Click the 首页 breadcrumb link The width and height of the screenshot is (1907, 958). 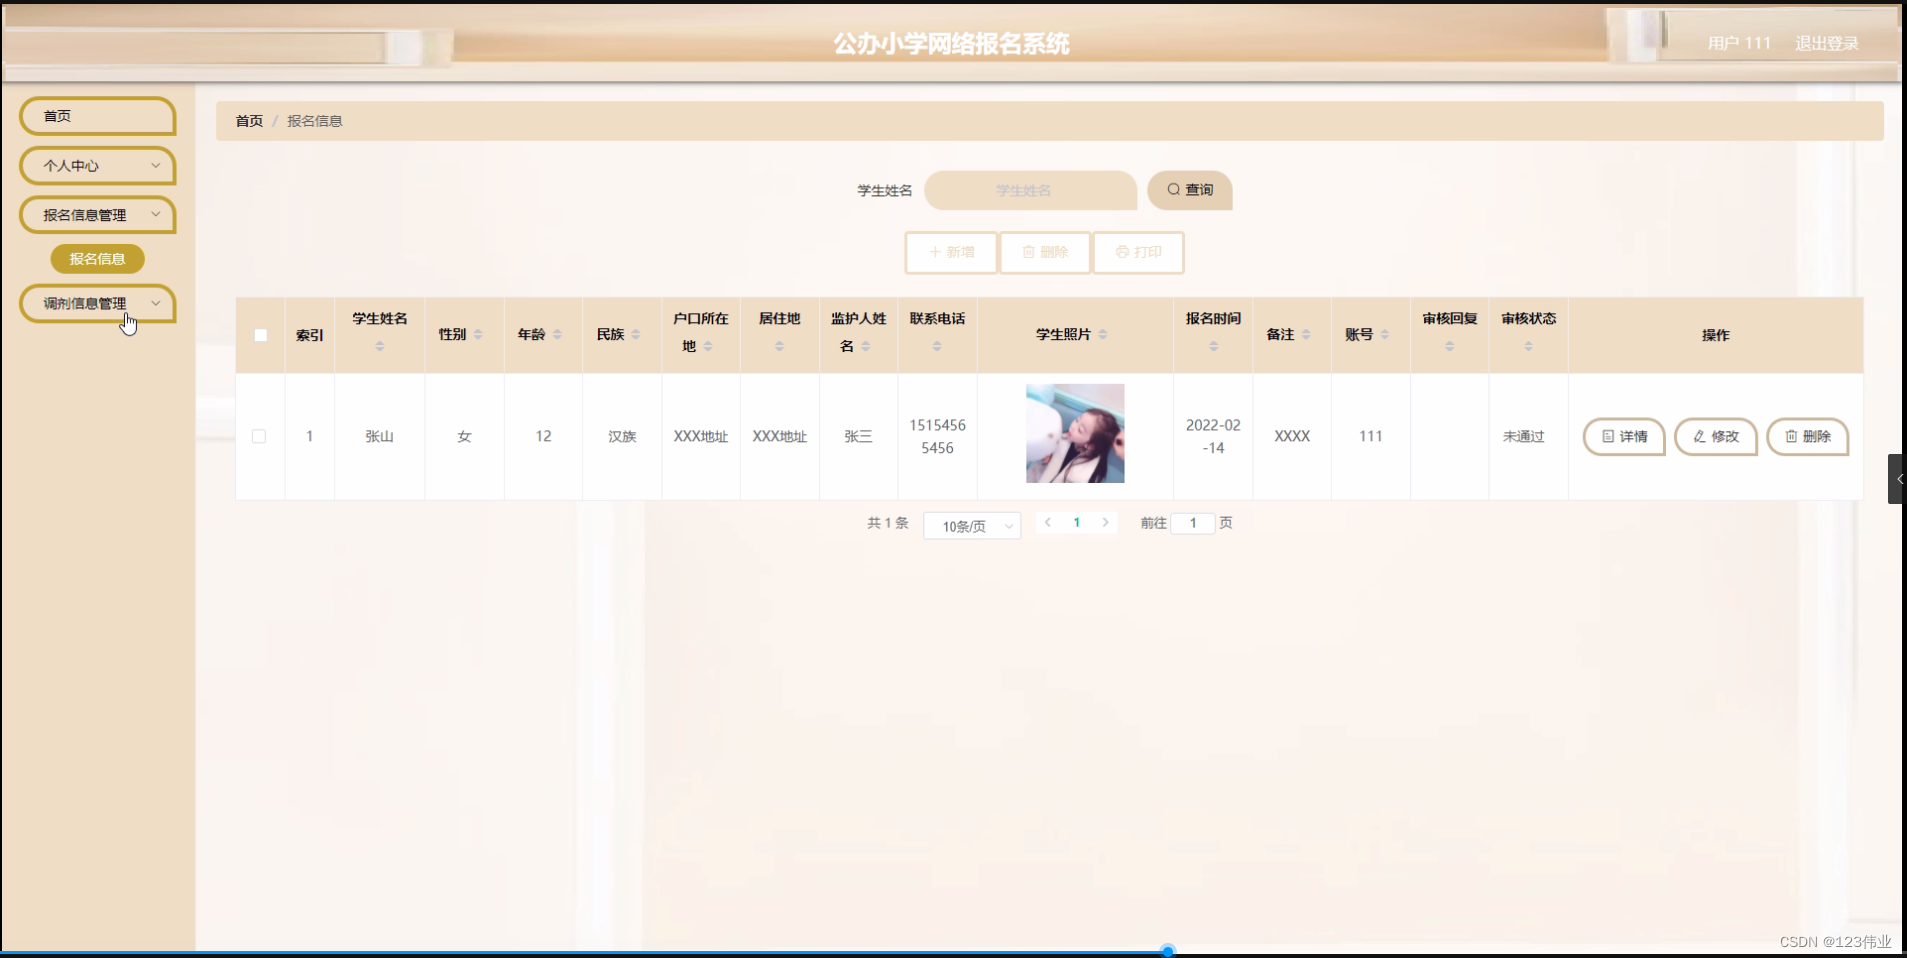click(247, 120)
